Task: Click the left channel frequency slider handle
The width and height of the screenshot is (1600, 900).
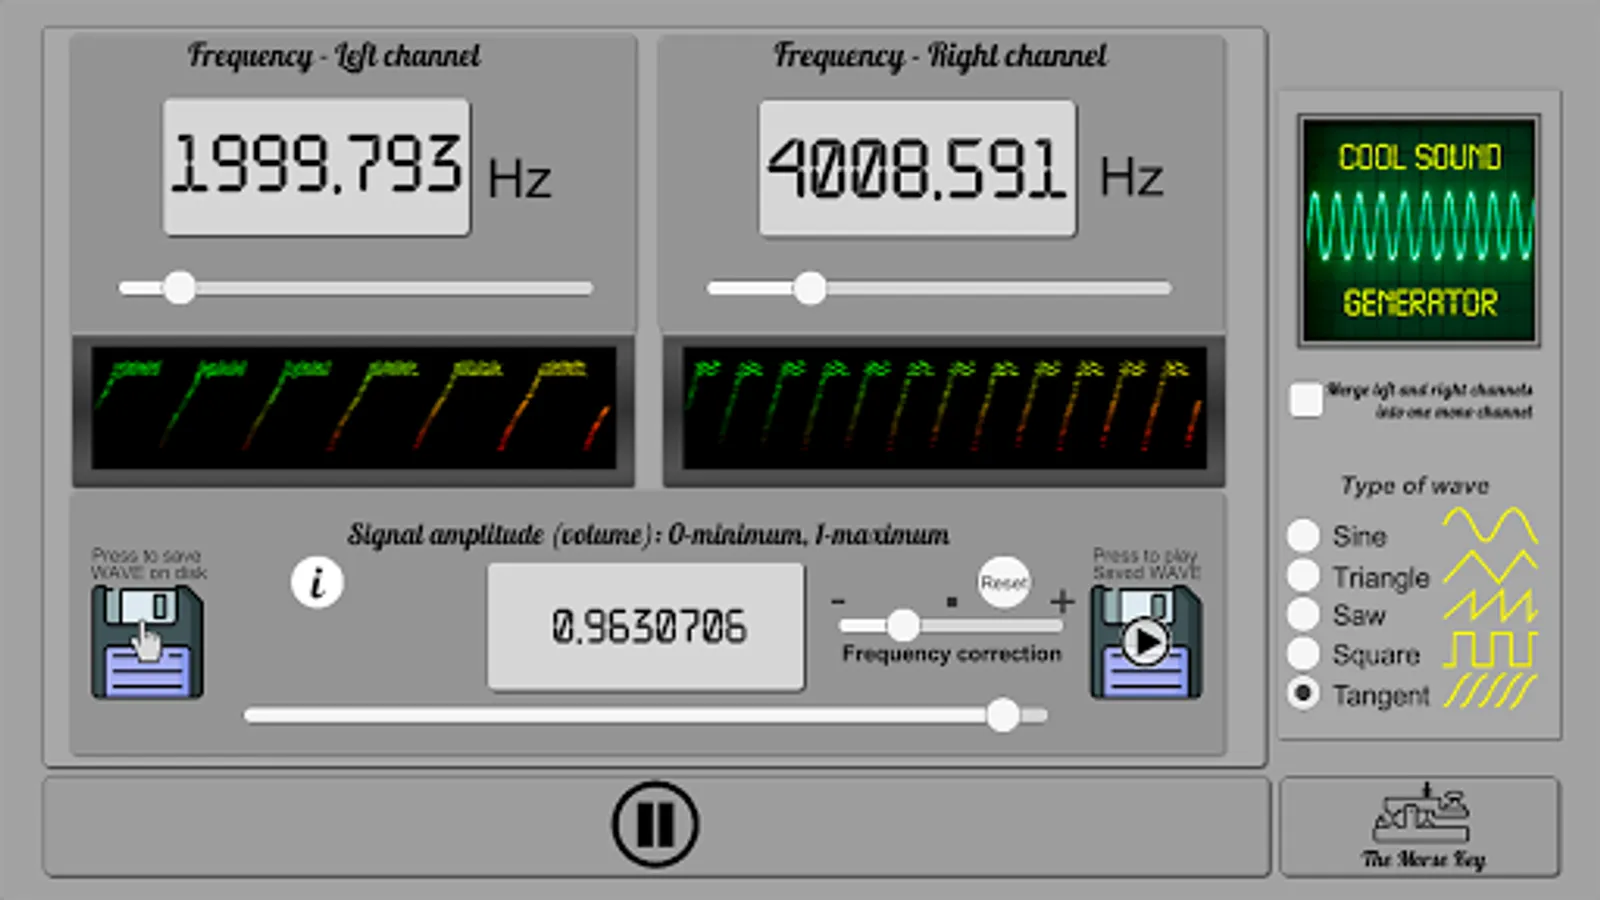Action: (180, 288)
